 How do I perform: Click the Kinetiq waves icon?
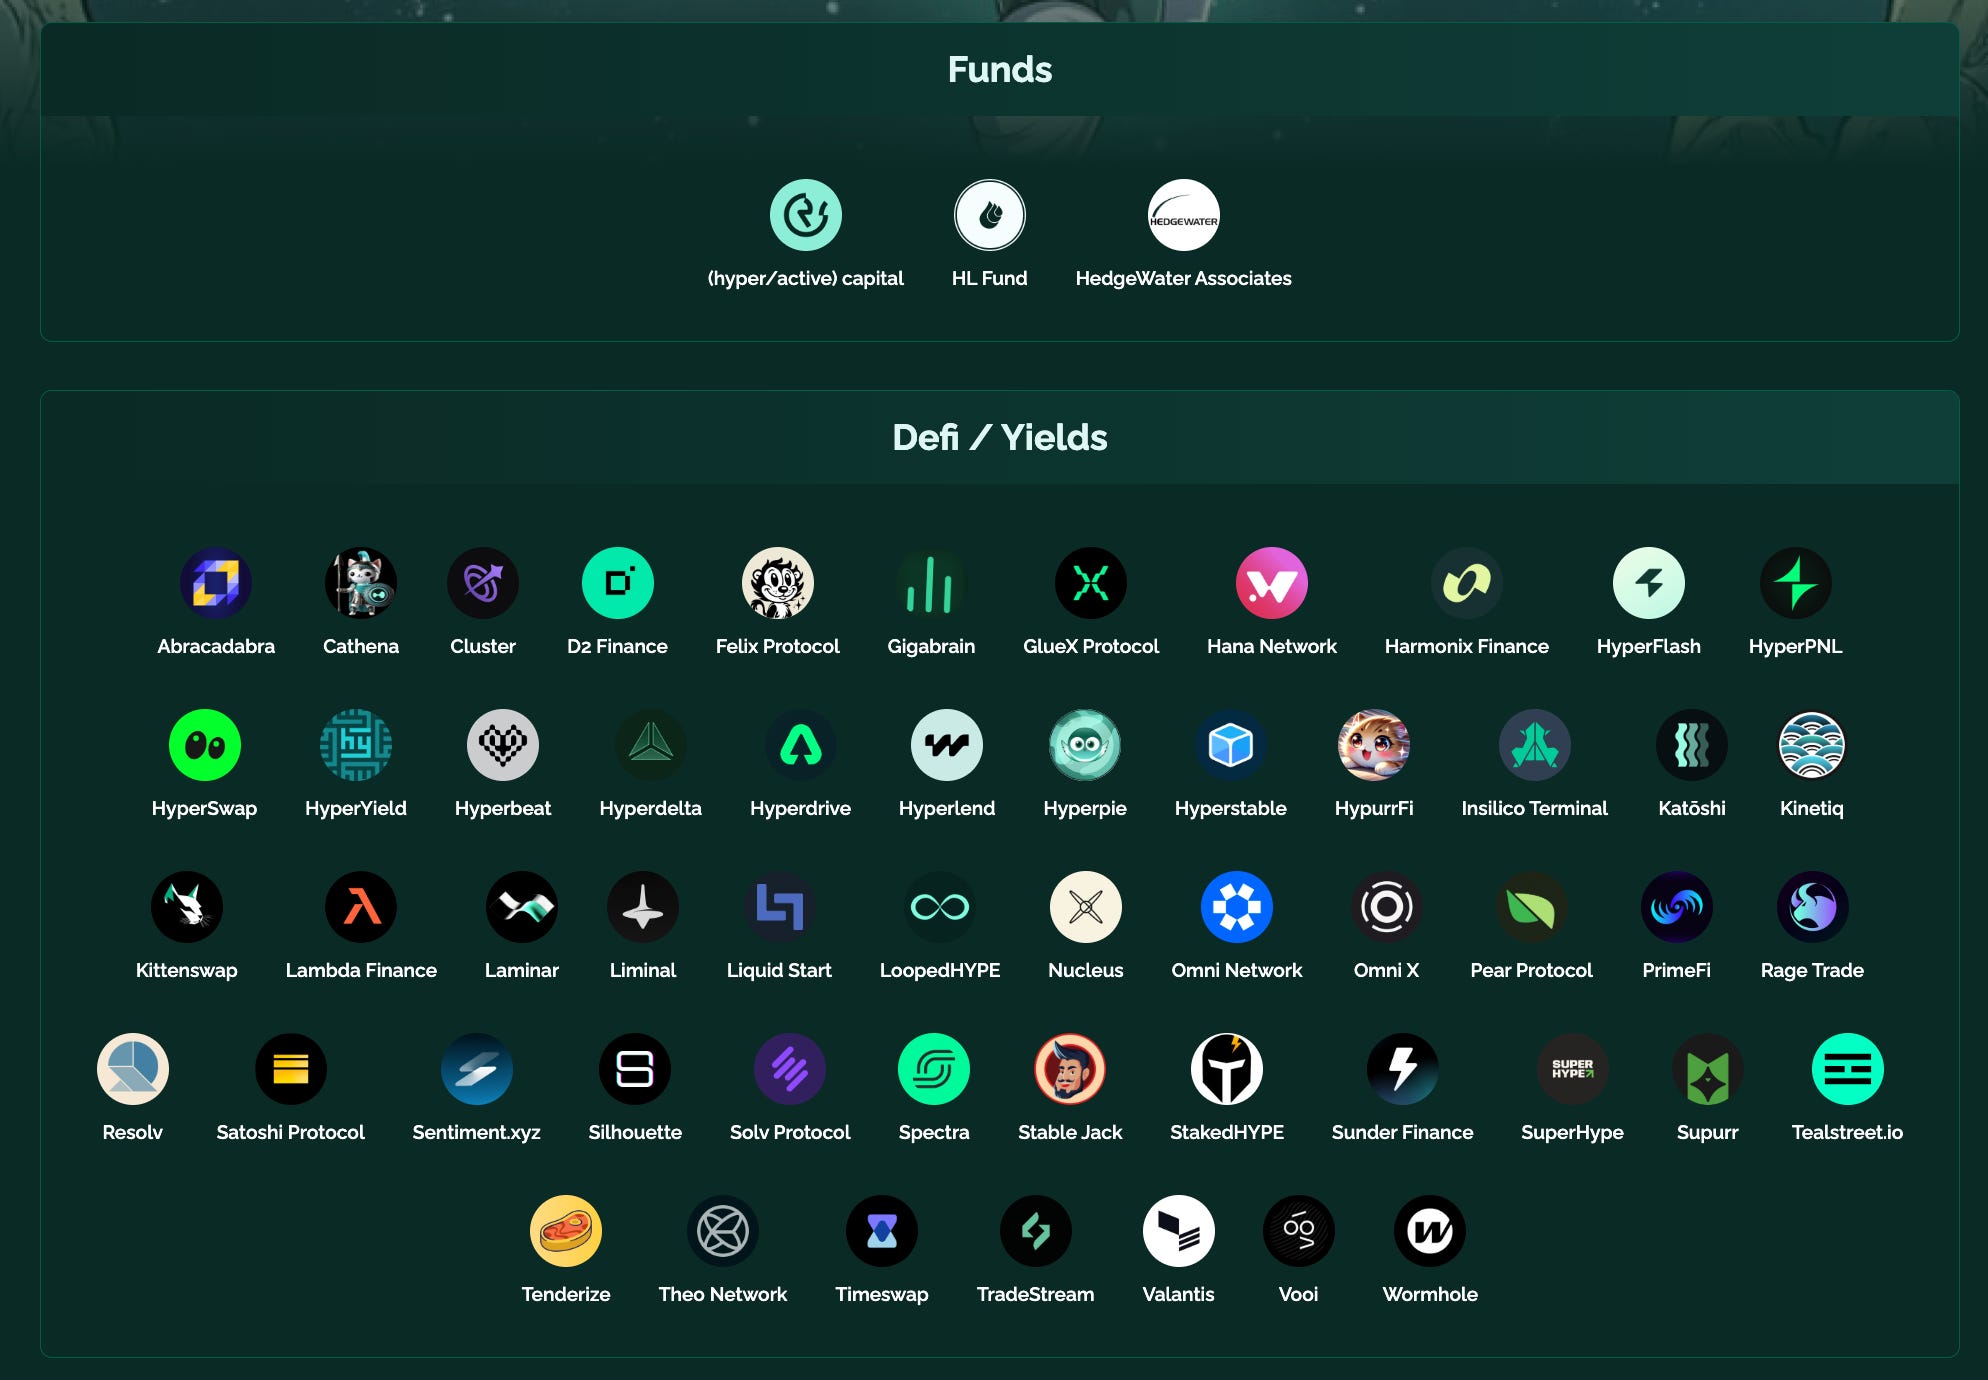click(1812, 745)
